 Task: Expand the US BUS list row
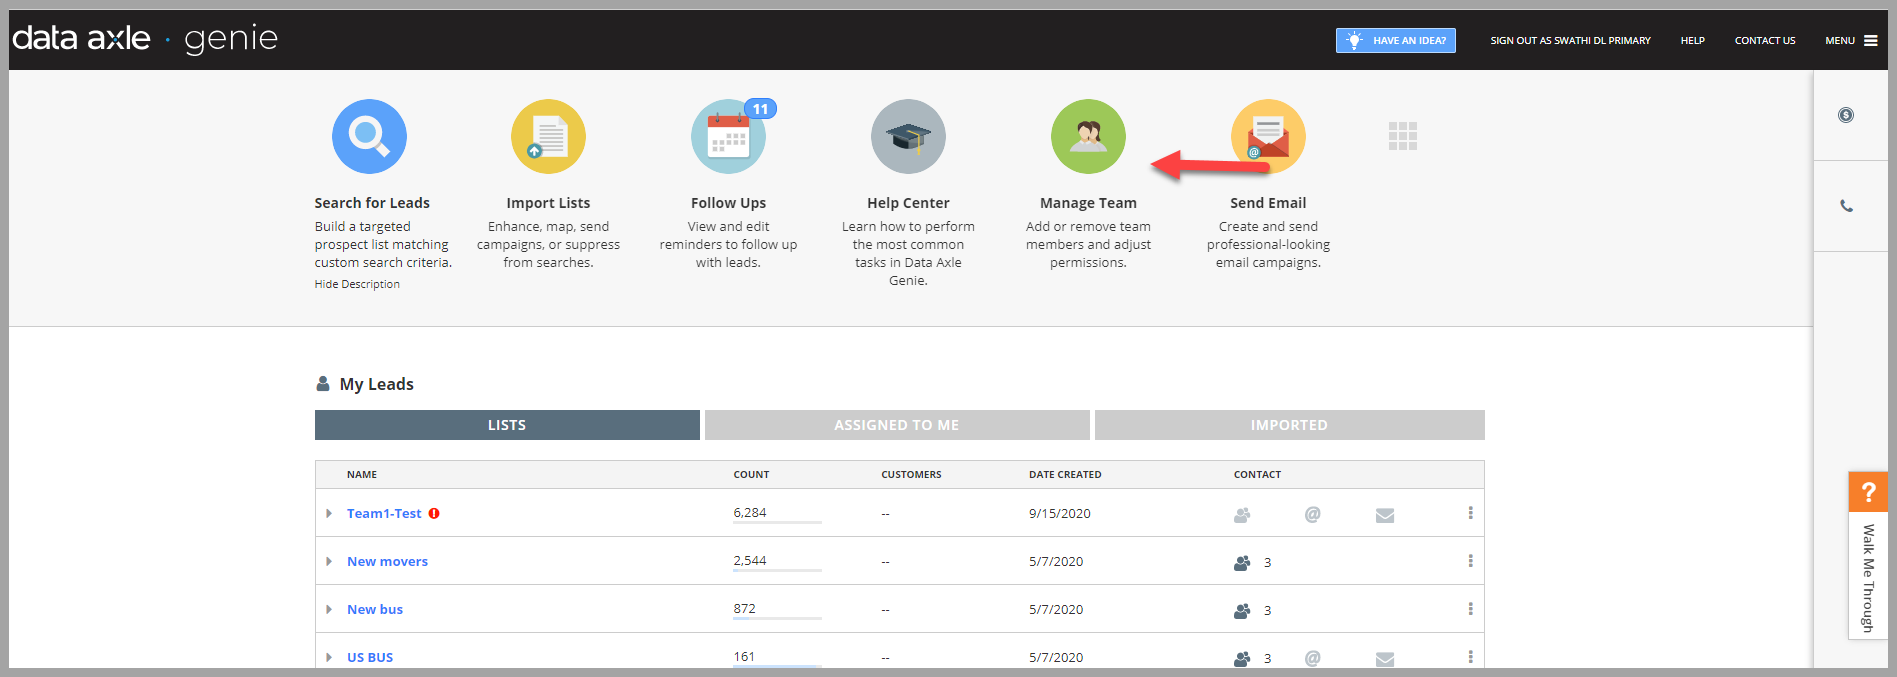click(x=329, y=657)
